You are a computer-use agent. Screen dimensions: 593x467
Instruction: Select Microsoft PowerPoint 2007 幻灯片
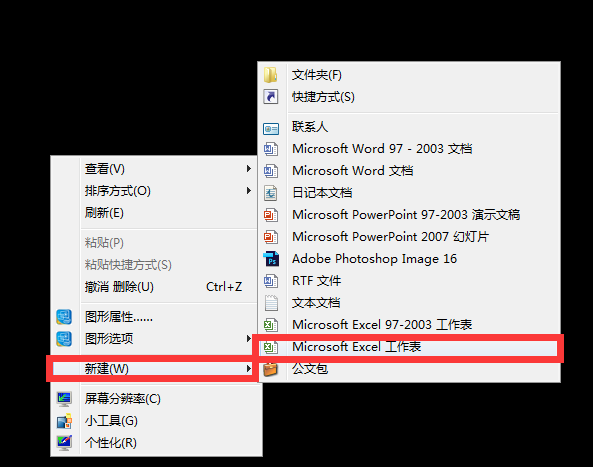[x=409, y=237]
